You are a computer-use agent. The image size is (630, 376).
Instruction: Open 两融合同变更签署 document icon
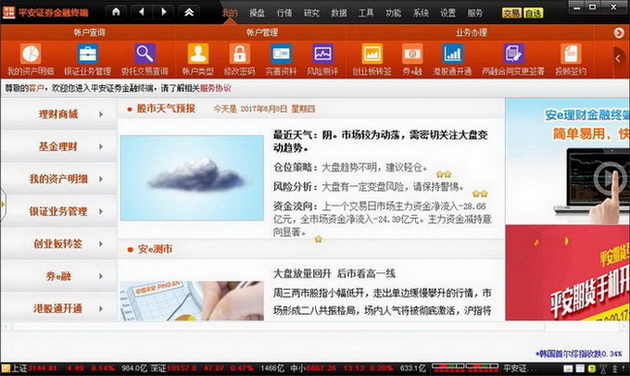[x=513, y=54]
